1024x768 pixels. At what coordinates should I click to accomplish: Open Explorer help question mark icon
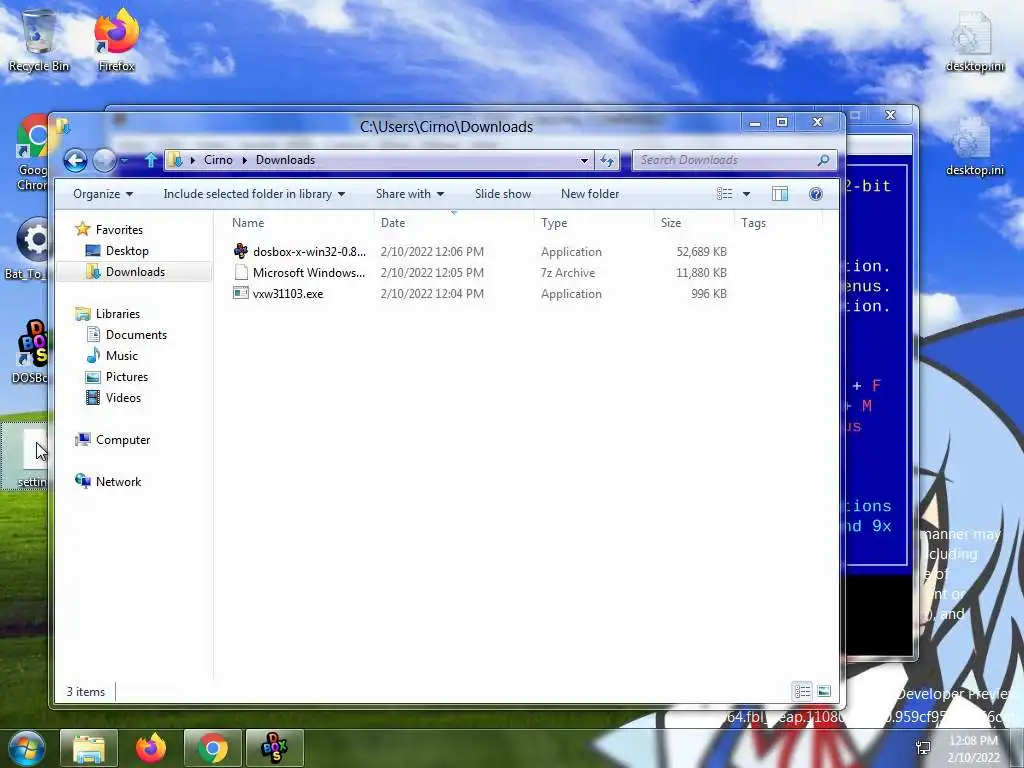point(816,194)
